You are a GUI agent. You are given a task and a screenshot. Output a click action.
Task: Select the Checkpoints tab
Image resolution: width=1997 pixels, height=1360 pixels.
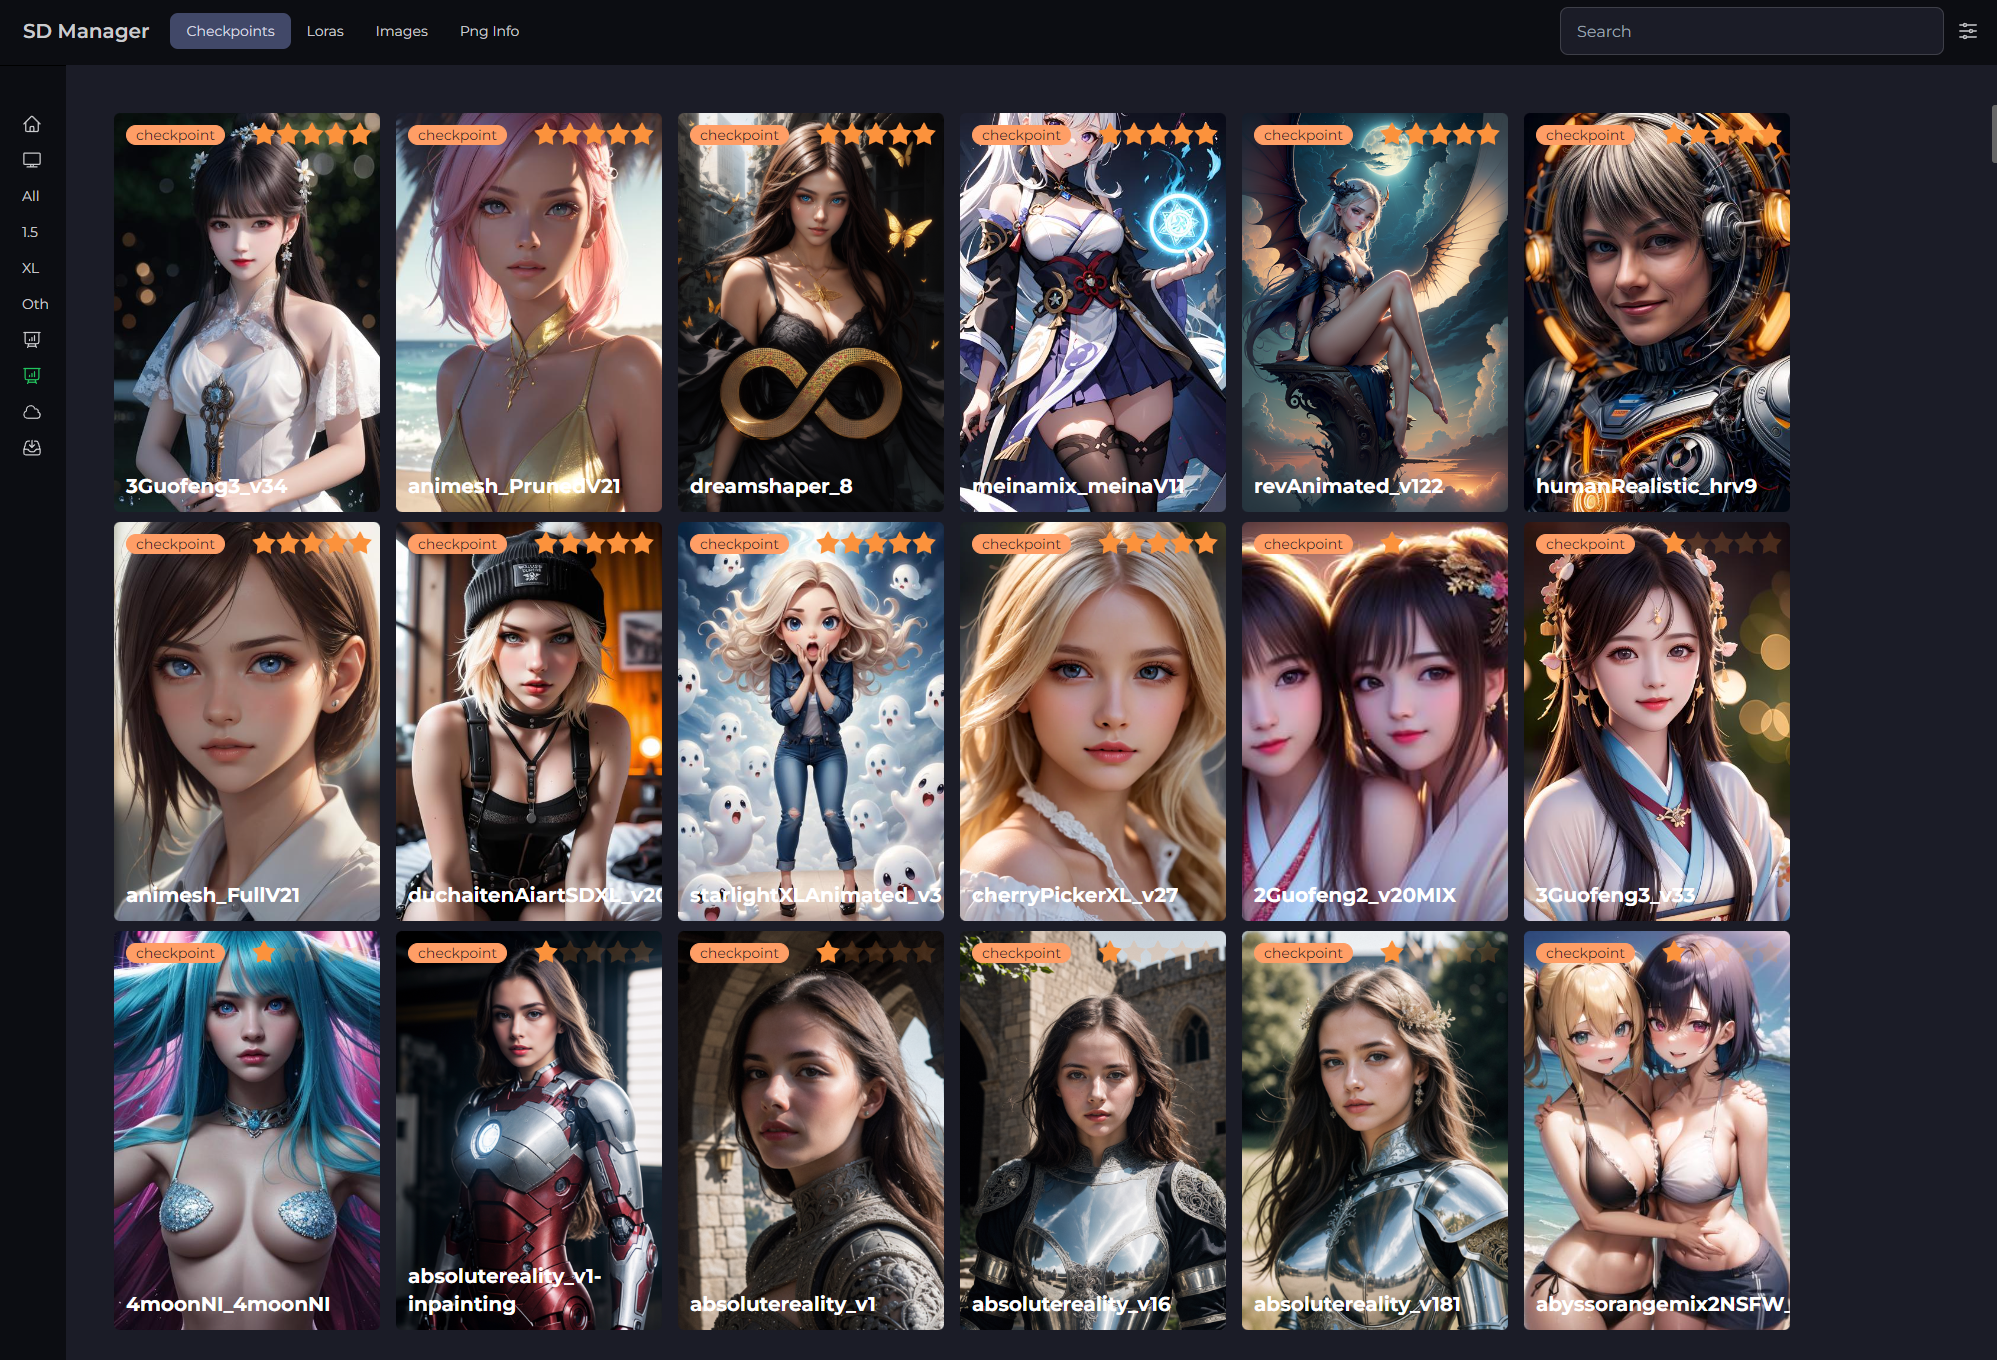point(230,31)
